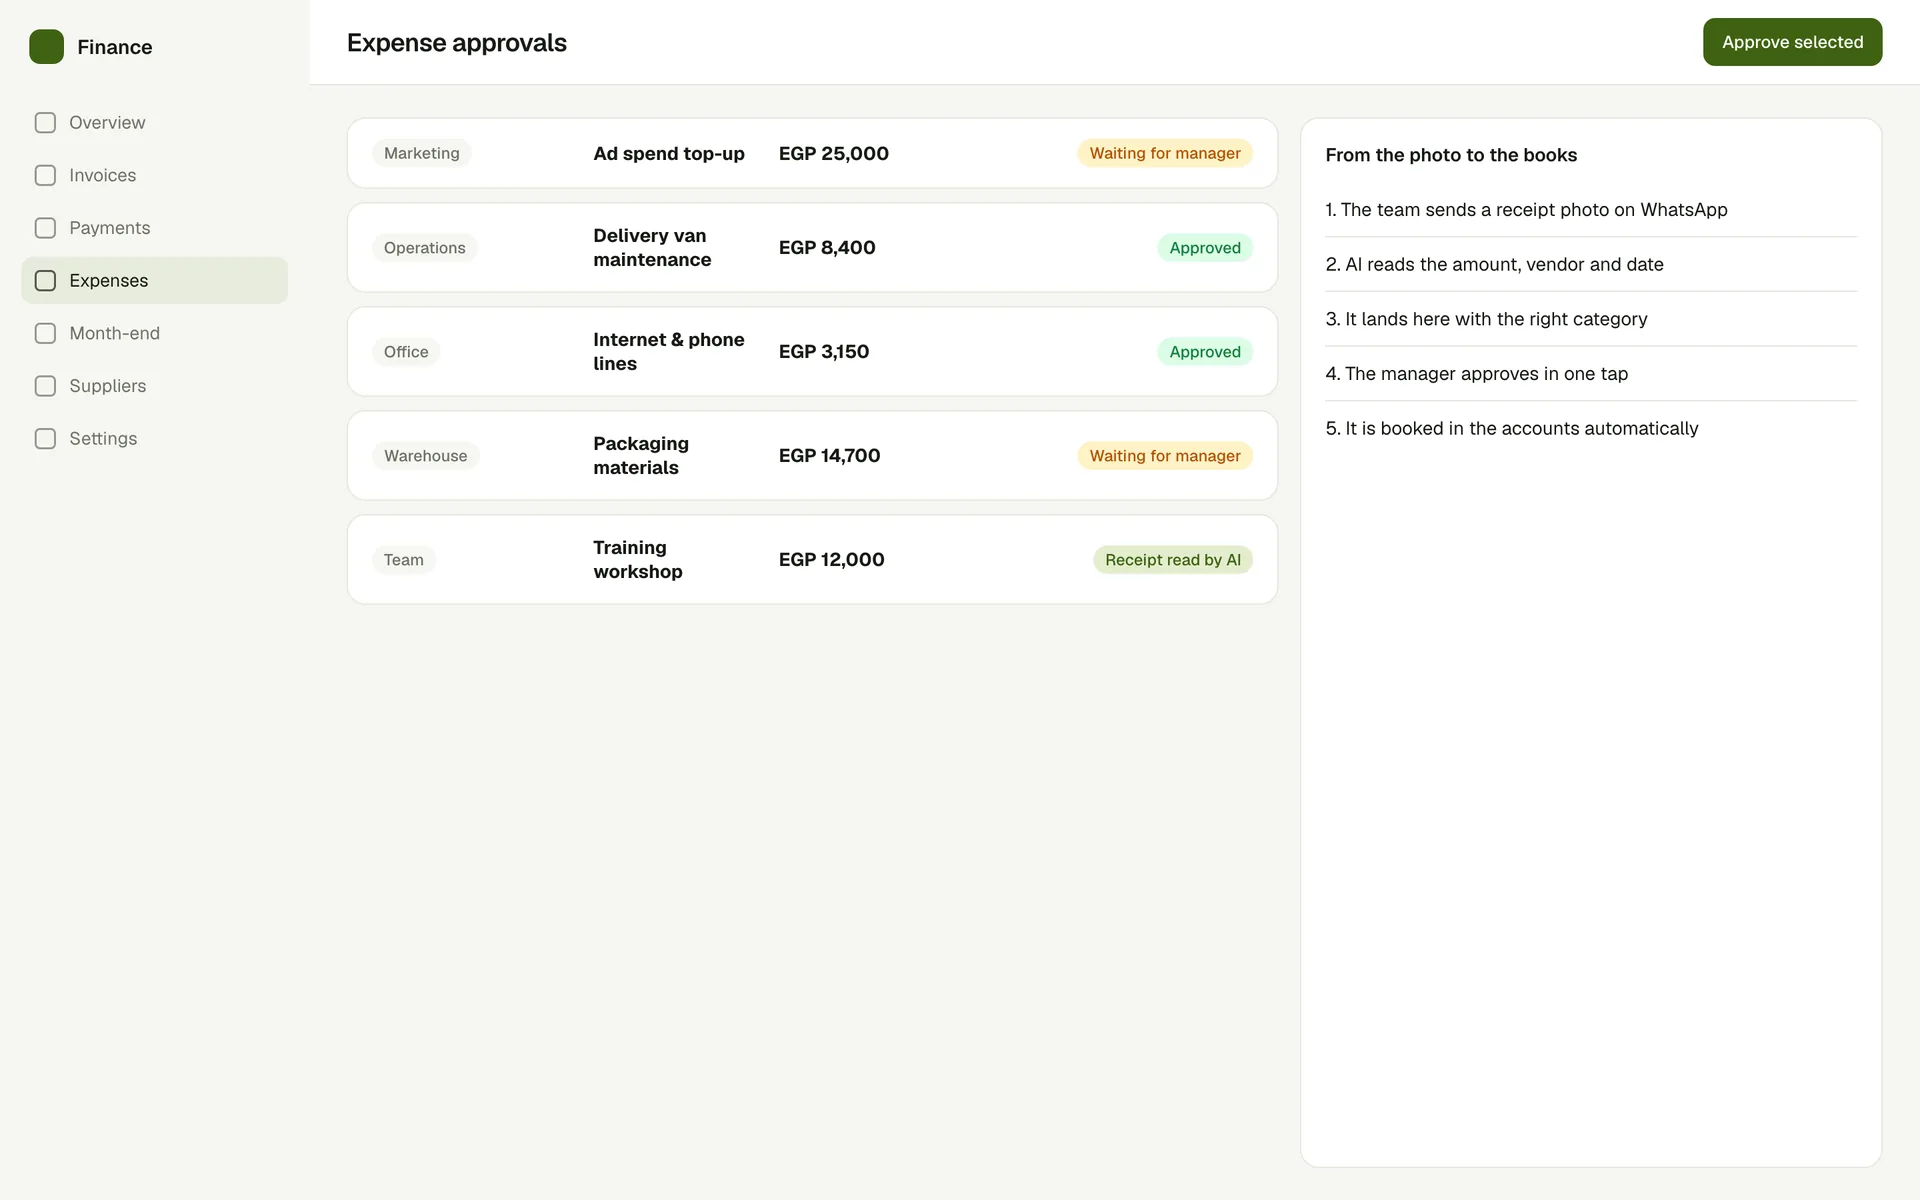Click step 1 about WhatsApp receipt photo

click(1526, 210)
